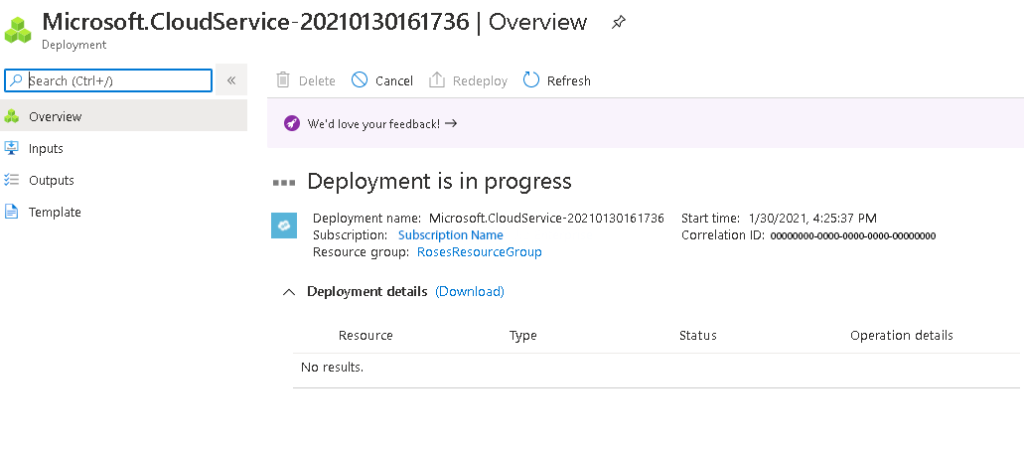Viewport: 1024px width, 455px height.
Task: Click the Download deployment details link
Action: click(470, 291)
